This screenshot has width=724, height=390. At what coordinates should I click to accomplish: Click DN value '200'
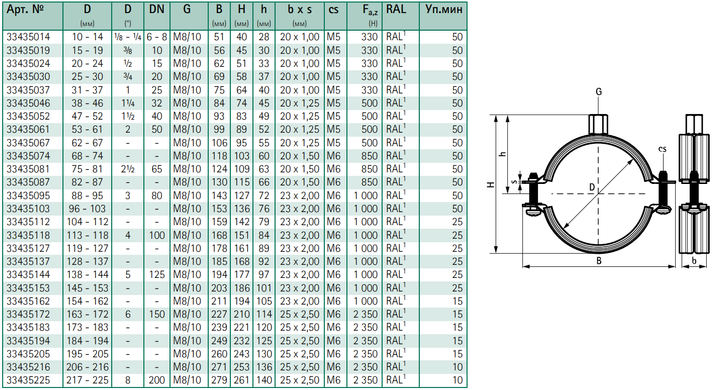tap(157, 380)
